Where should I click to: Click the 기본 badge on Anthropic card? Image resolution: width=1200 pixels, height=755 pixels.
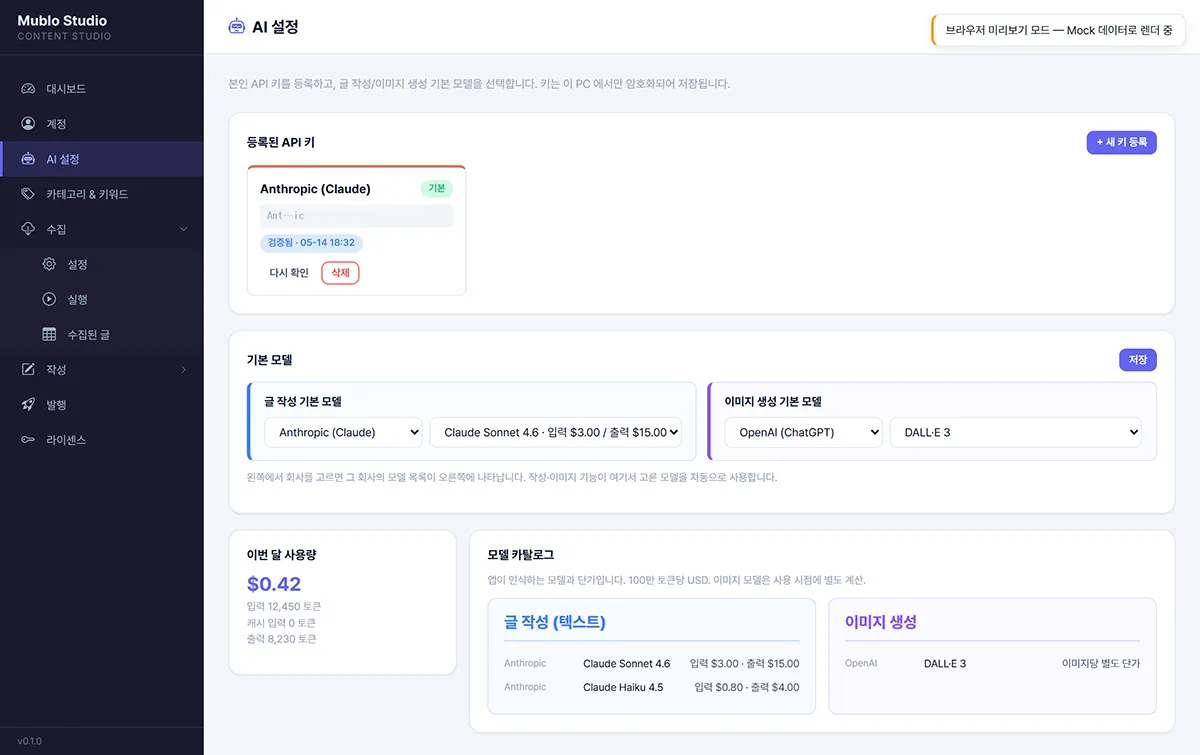[437, 188]
